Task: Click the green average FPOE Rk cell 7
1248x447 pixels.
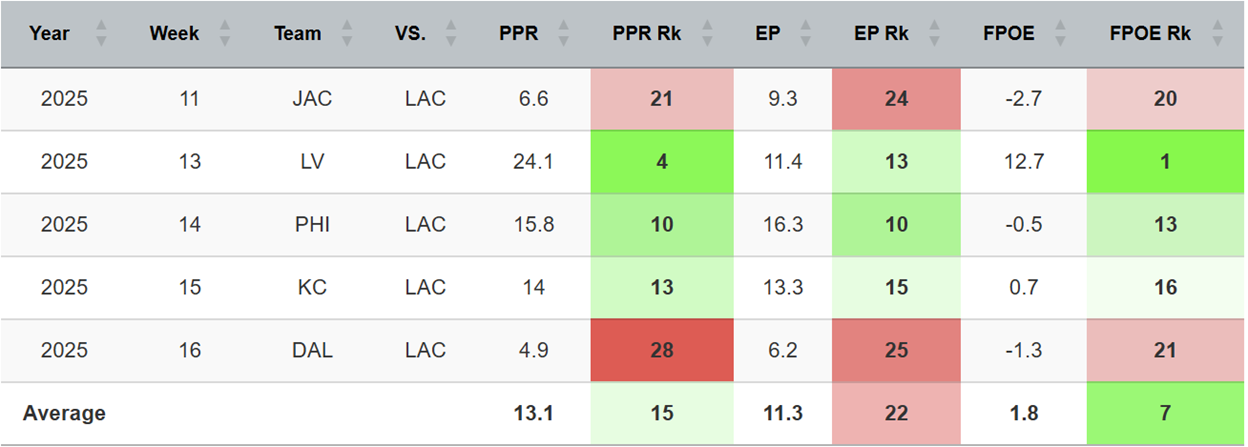Action: 1165,413
